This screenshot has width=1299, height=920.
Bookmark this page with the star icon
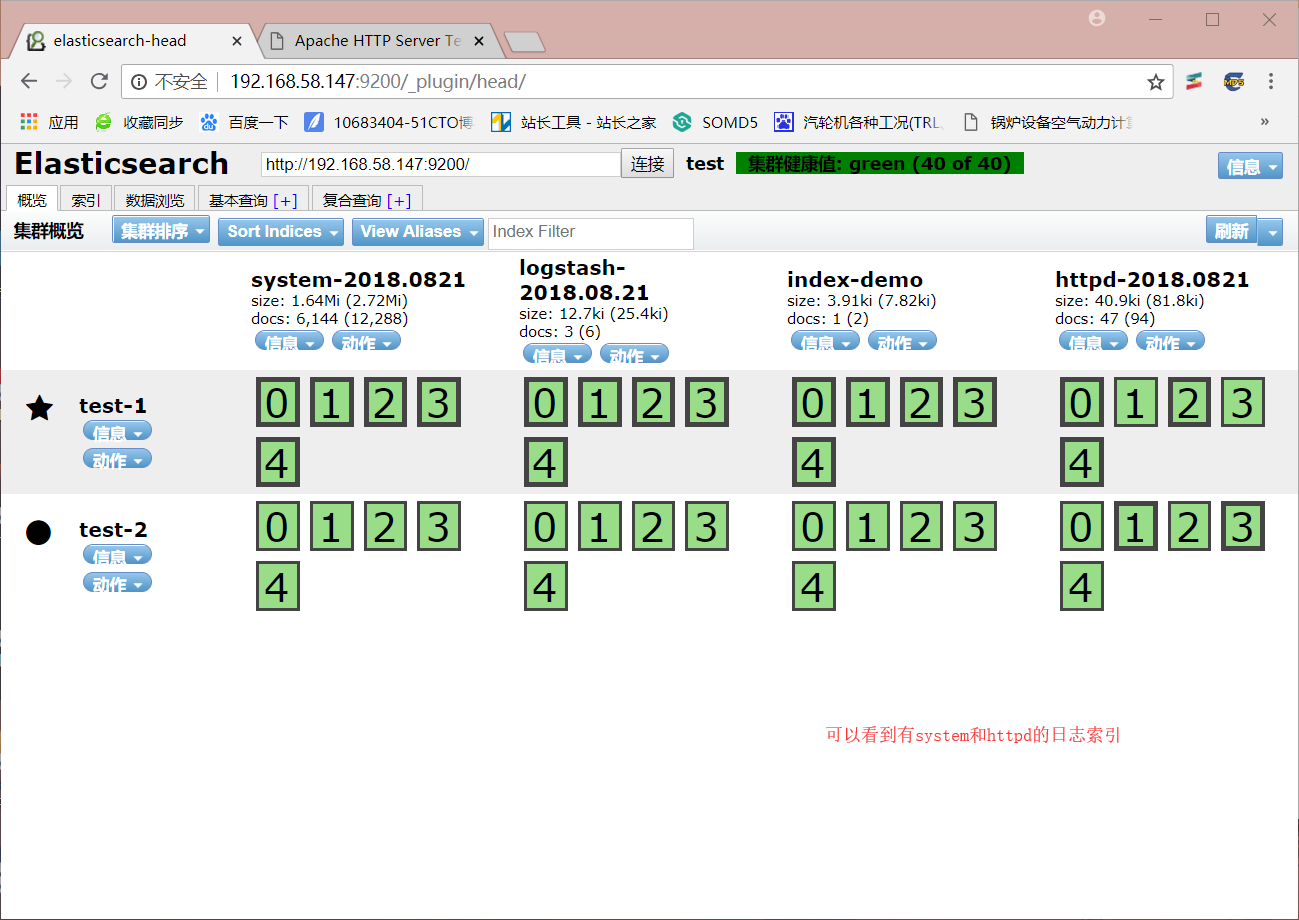click(1156, 82)
